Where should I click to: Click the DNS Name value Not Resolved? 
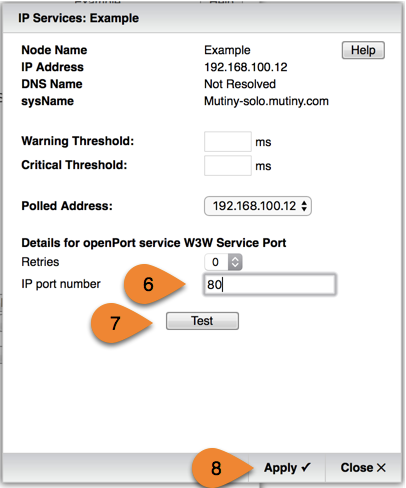240,84
